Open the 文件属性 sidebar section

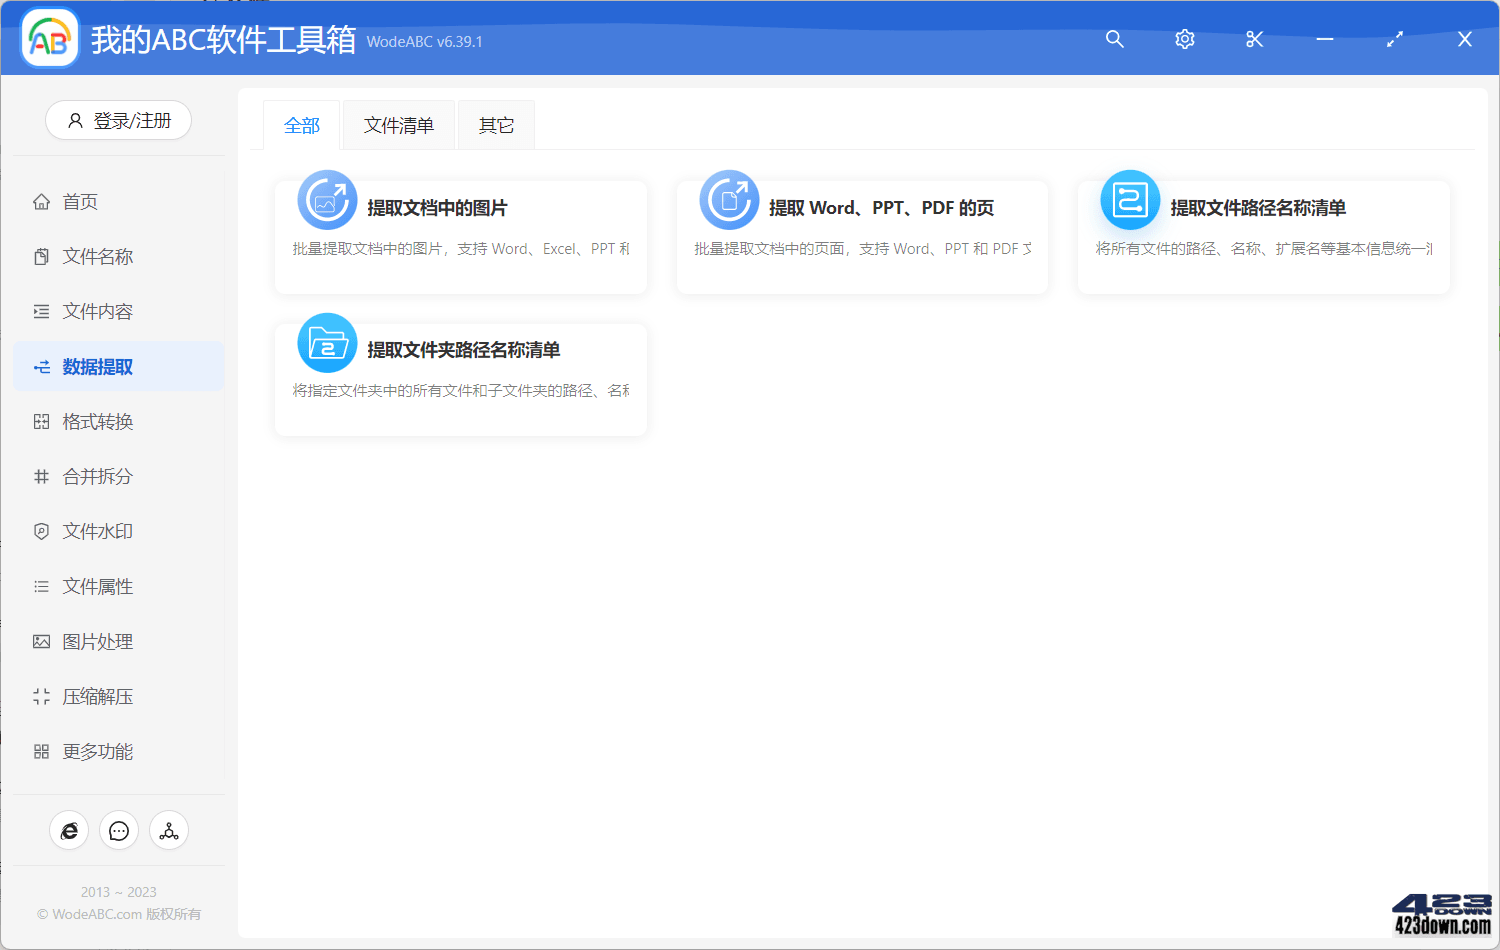(97, 586)
